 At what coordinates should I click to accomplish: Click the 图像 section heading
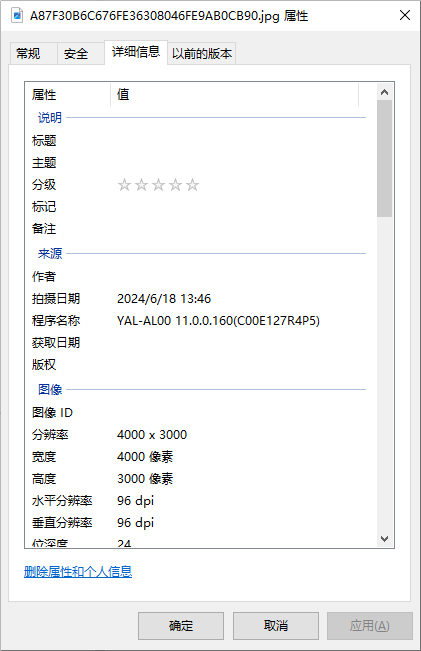click(x=50, y=389)
